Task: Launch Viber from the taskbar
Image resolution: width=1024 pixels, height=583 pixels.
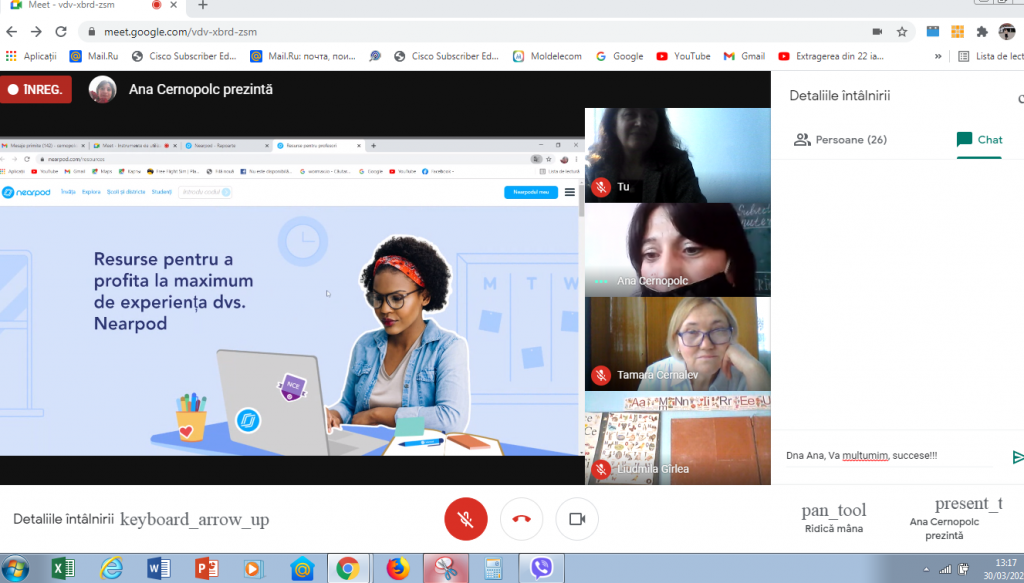Action: point(542,568)
